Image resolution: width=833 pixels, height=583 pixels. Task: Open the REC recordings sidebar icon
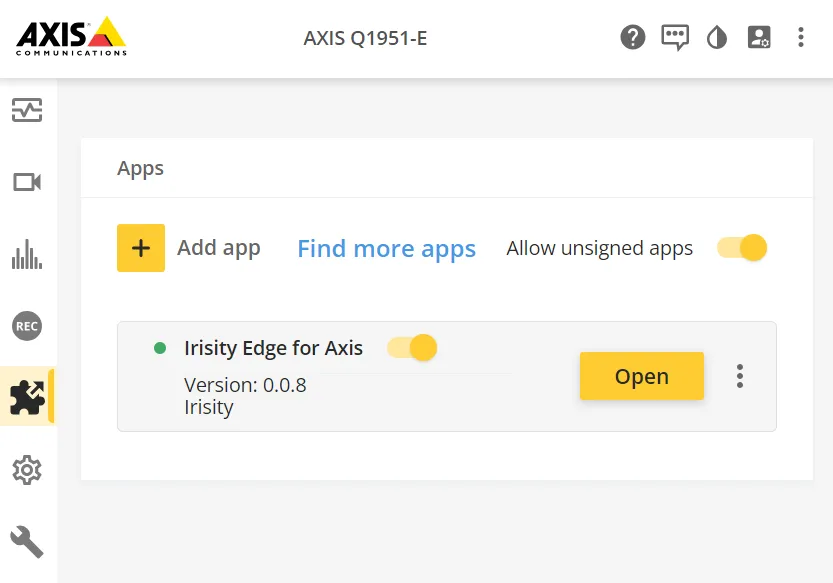[x=27, y=326]
